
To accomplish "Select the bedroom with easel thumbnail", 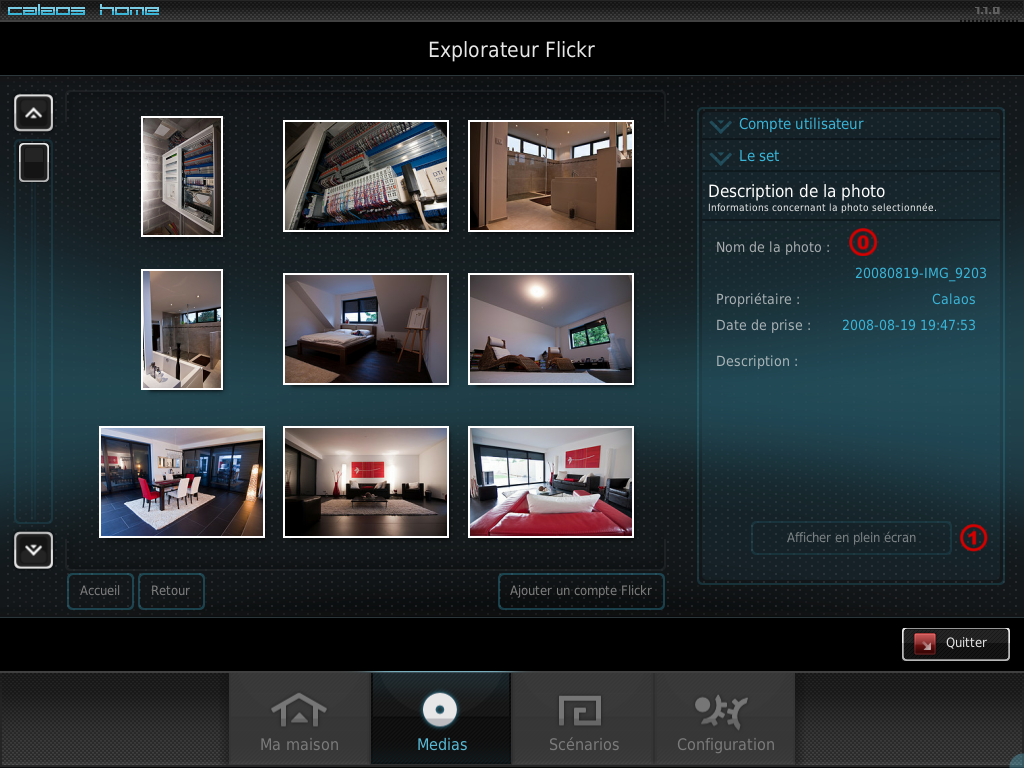I will point(366,328).
